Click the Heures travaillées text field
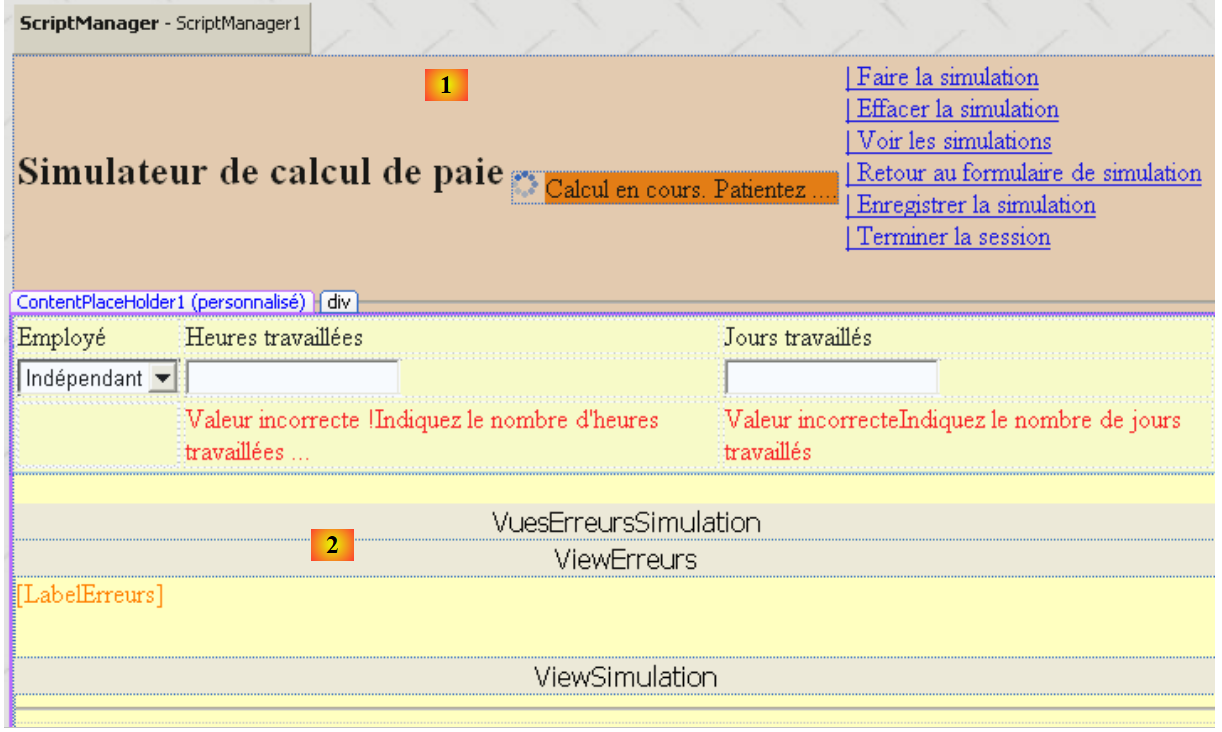This screenshot has height=732, width=1222. coord(292,377)
